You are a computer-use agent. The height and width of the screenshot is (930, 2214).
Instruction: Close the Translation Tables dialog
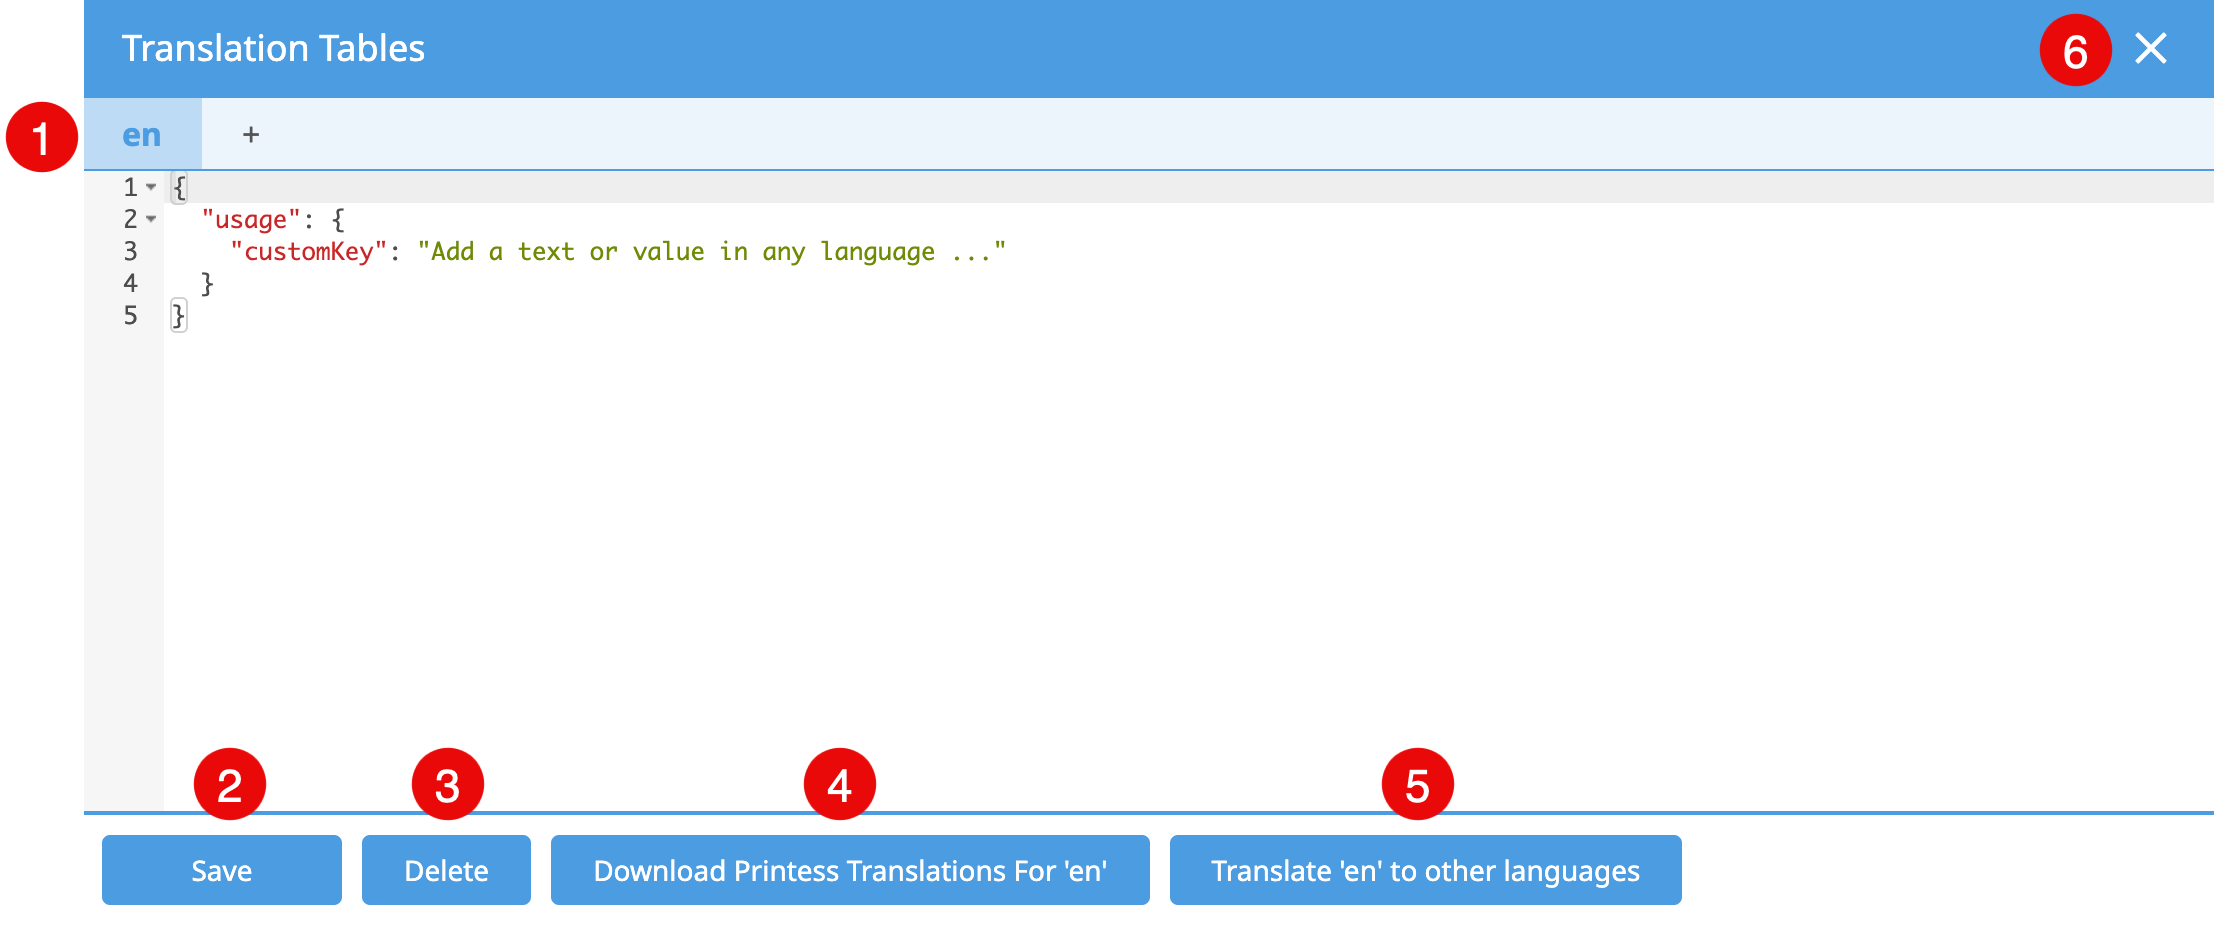2150,47
